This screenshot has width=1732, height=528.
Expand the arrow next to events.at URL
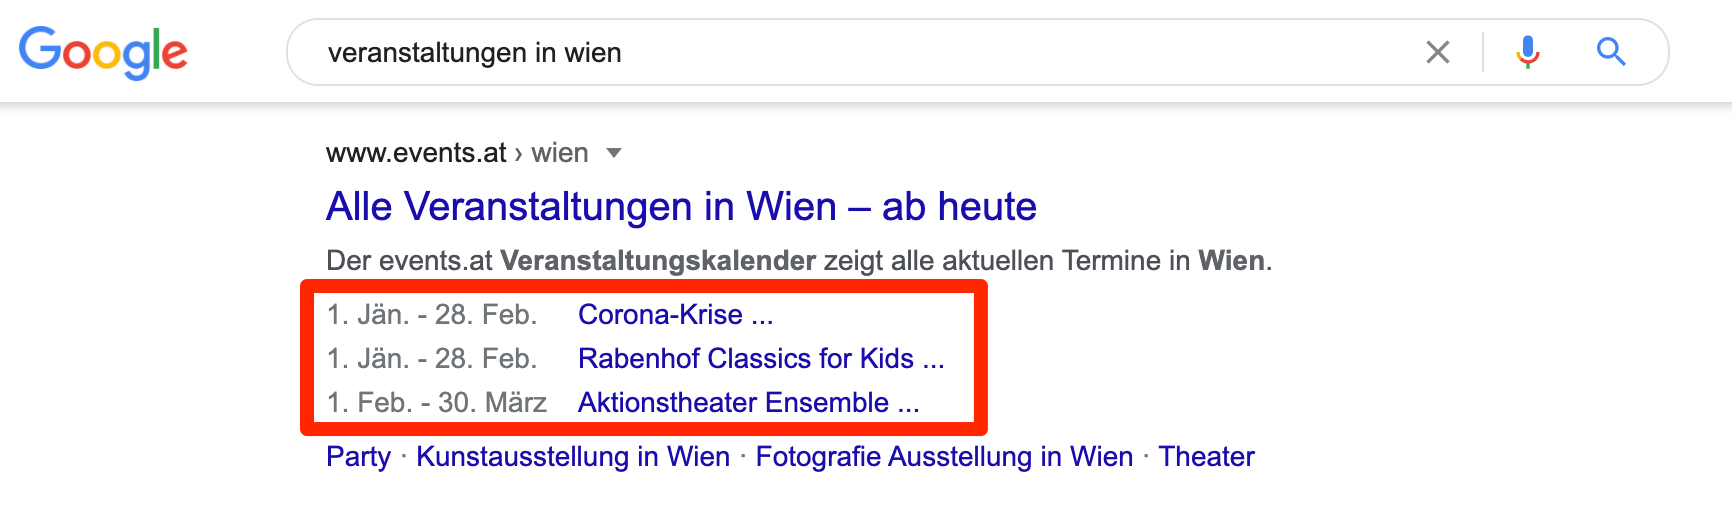614,153
